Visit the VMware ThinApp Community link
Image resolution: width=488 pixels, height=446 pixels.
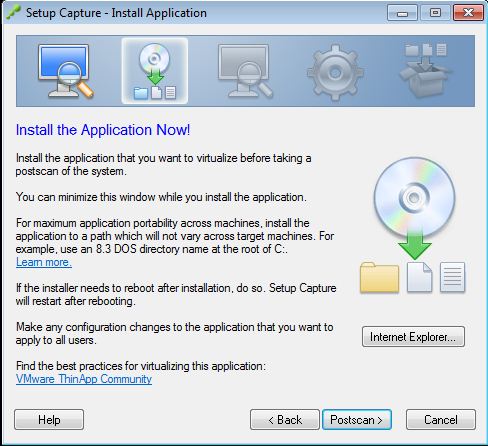(84, 379)
